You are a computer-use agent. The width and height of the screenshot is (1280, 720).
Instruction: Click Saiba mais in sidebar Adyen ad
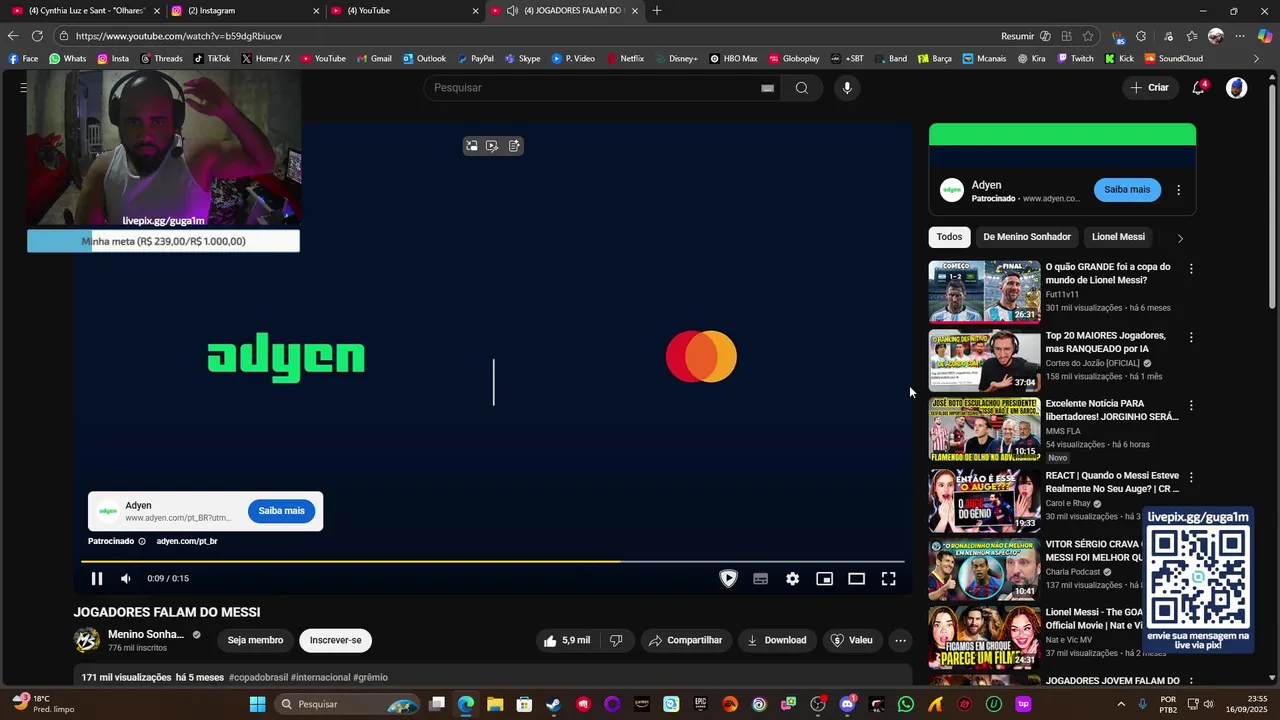(1127, 189)
